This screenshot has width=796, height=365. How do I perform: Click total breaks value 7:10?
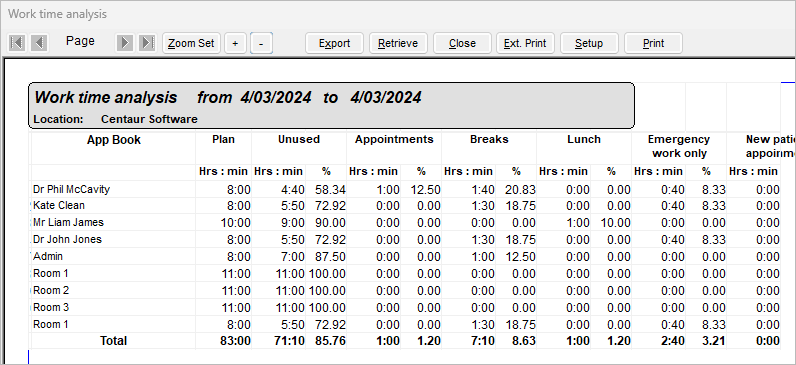pyautogui.click(x=483, y=341)
